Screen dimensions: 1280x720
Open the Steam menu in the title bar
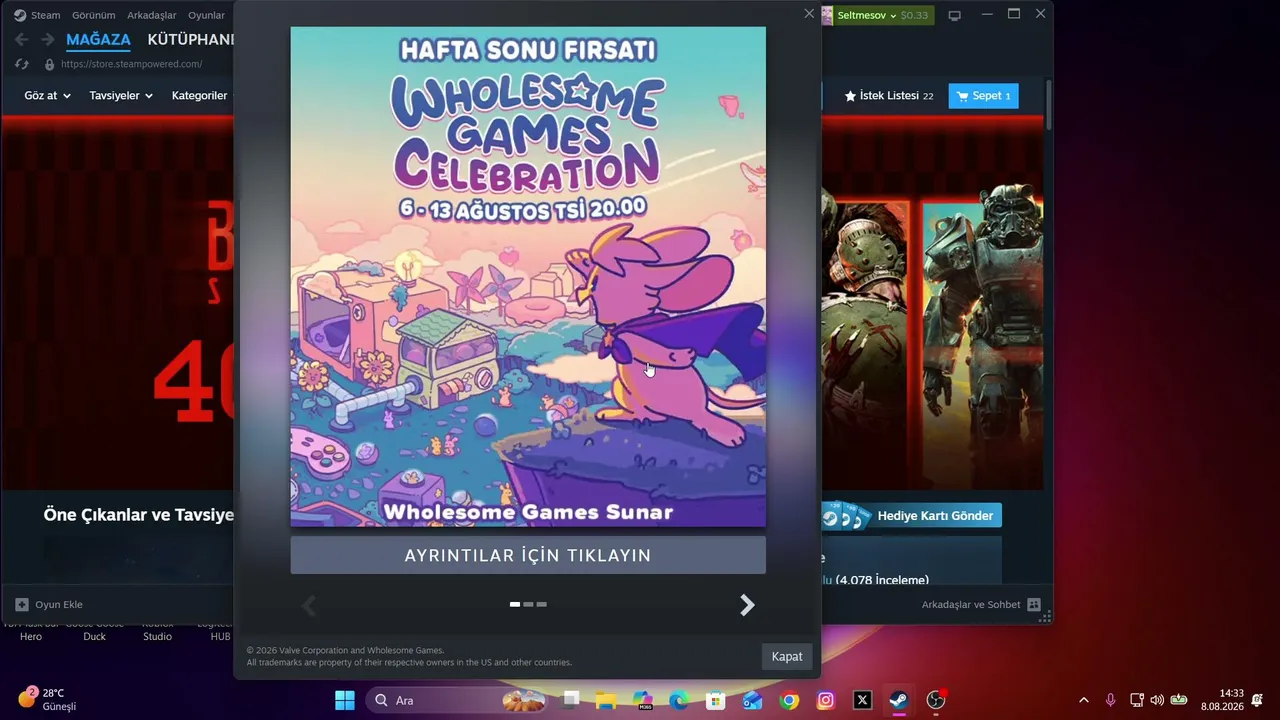tap(37, 15)
